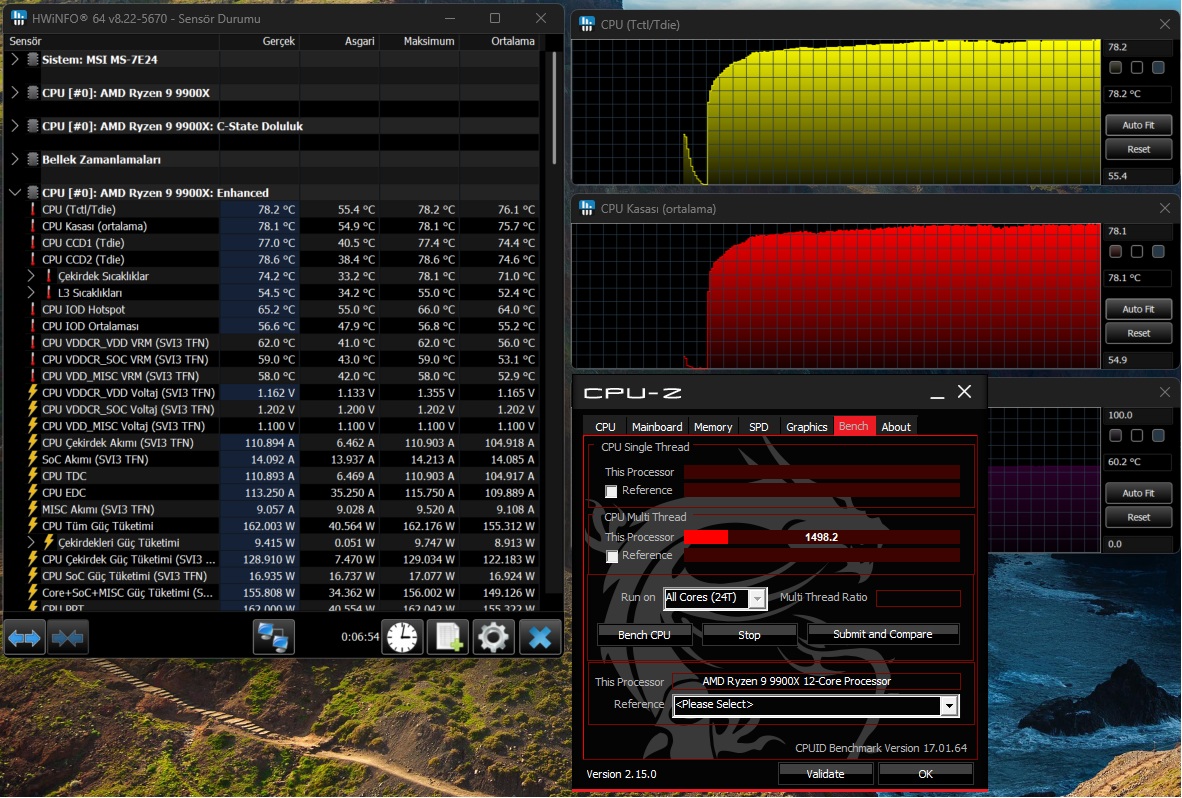Start logging with the document-plus icon
This screenshot has width=1182, height=798.
point(448,637)
